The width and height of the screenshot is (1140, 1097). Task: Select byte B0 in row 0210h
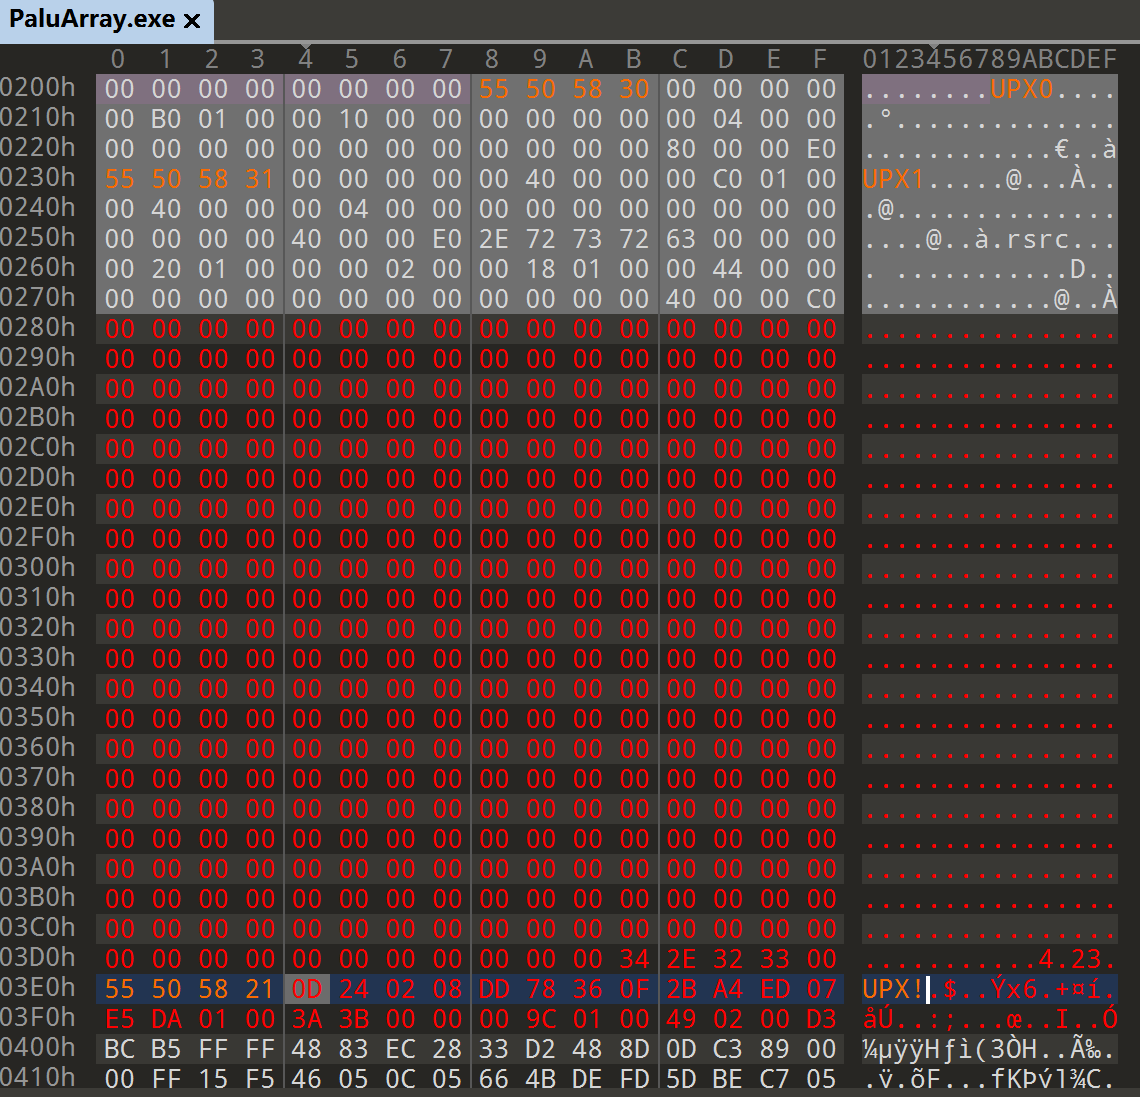click(x=166, y=119)
